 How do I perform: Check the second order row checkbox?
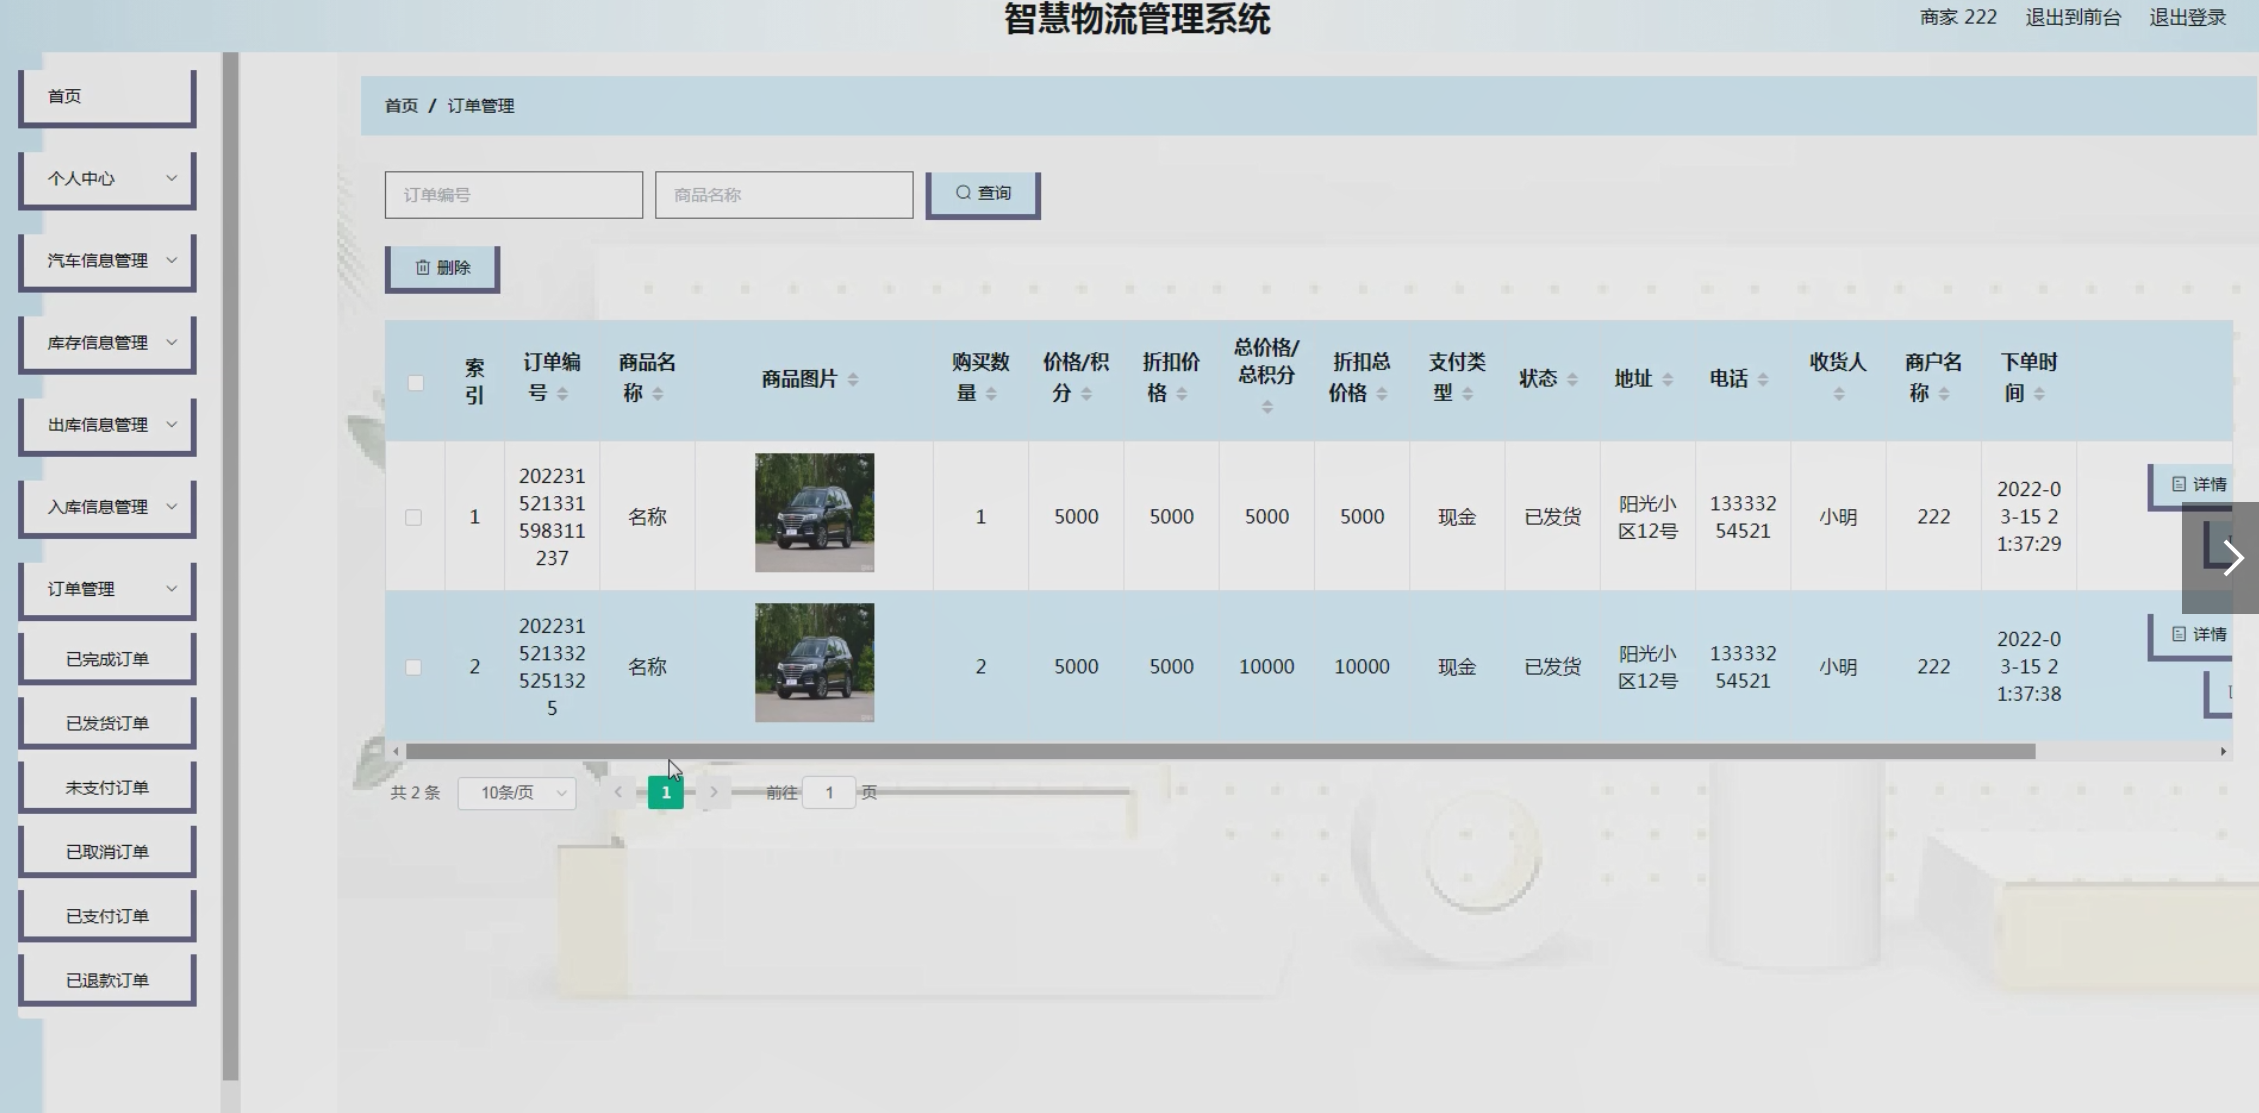pos(413,667)
